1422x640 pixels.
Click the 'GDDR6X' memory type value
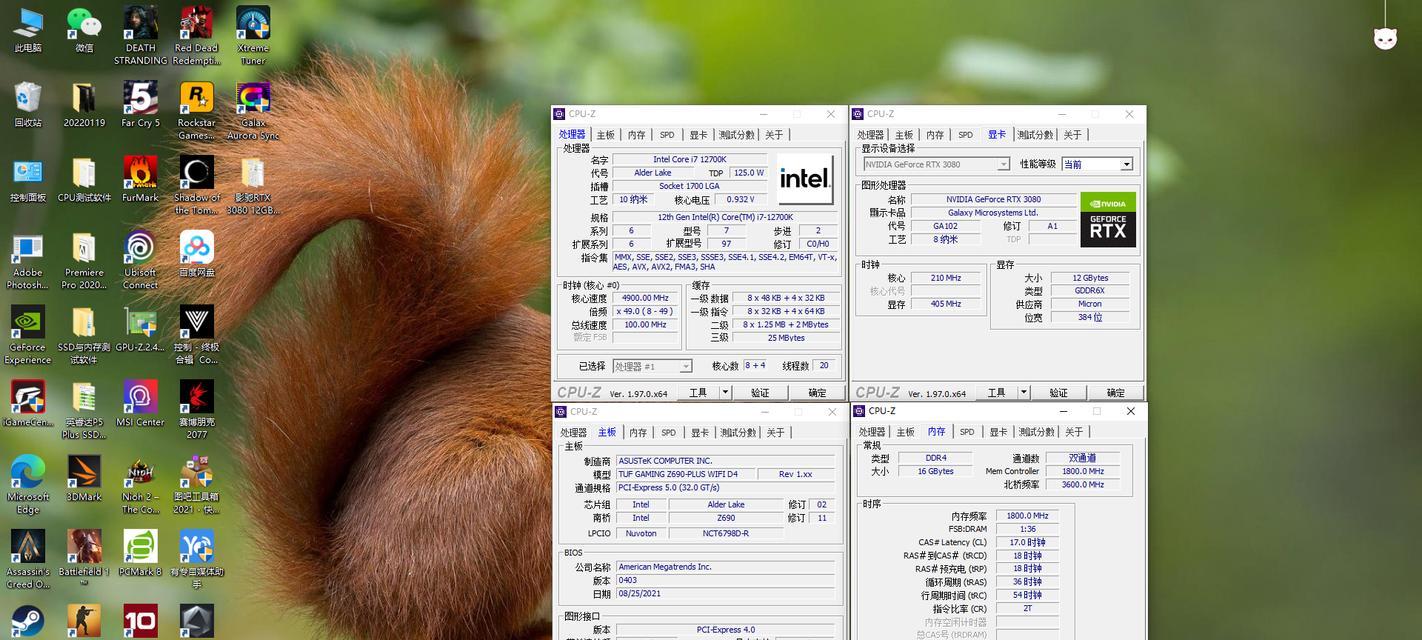(1090, 291)
